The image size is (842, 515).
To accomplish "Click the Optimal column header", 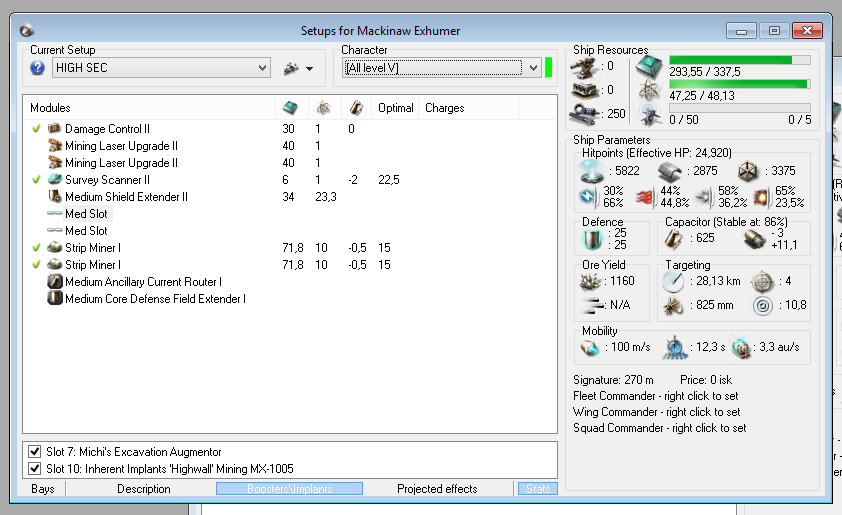I will (396, 108).
